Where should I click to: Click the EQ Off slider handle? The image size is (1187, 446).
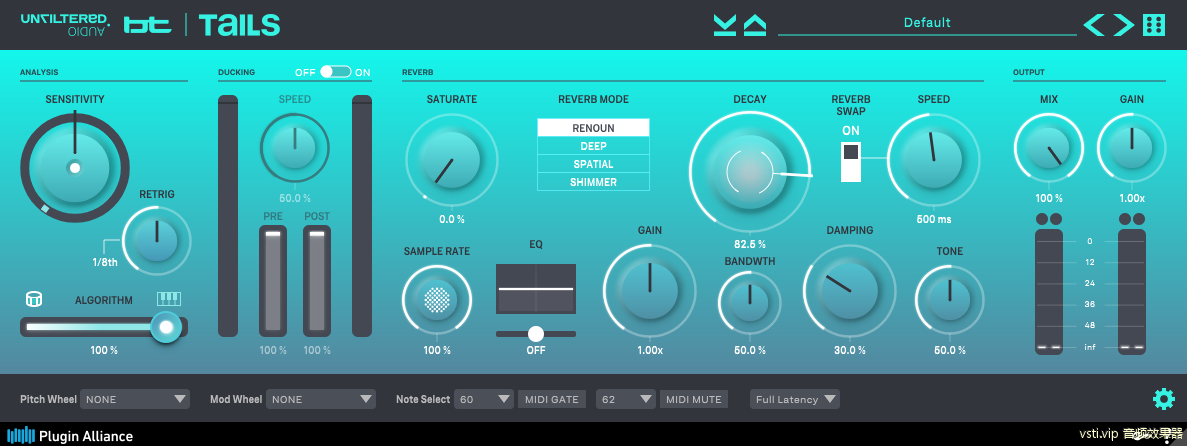(x=536, y=333)
